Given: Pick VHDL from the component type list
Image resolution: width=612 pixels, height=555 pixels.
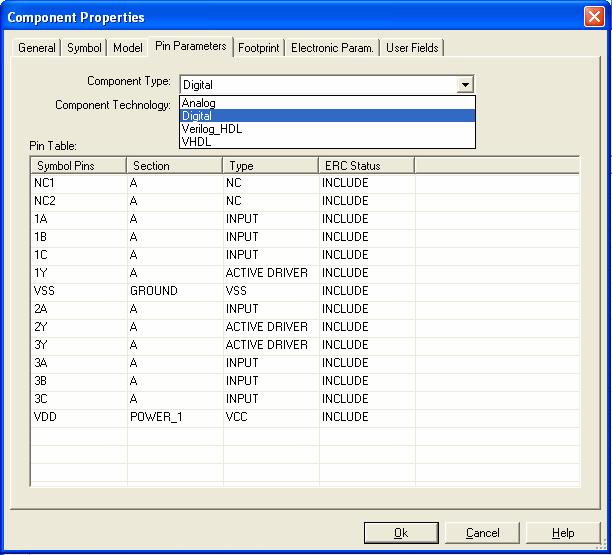Looking at the screenshot, I should point(197,142).
